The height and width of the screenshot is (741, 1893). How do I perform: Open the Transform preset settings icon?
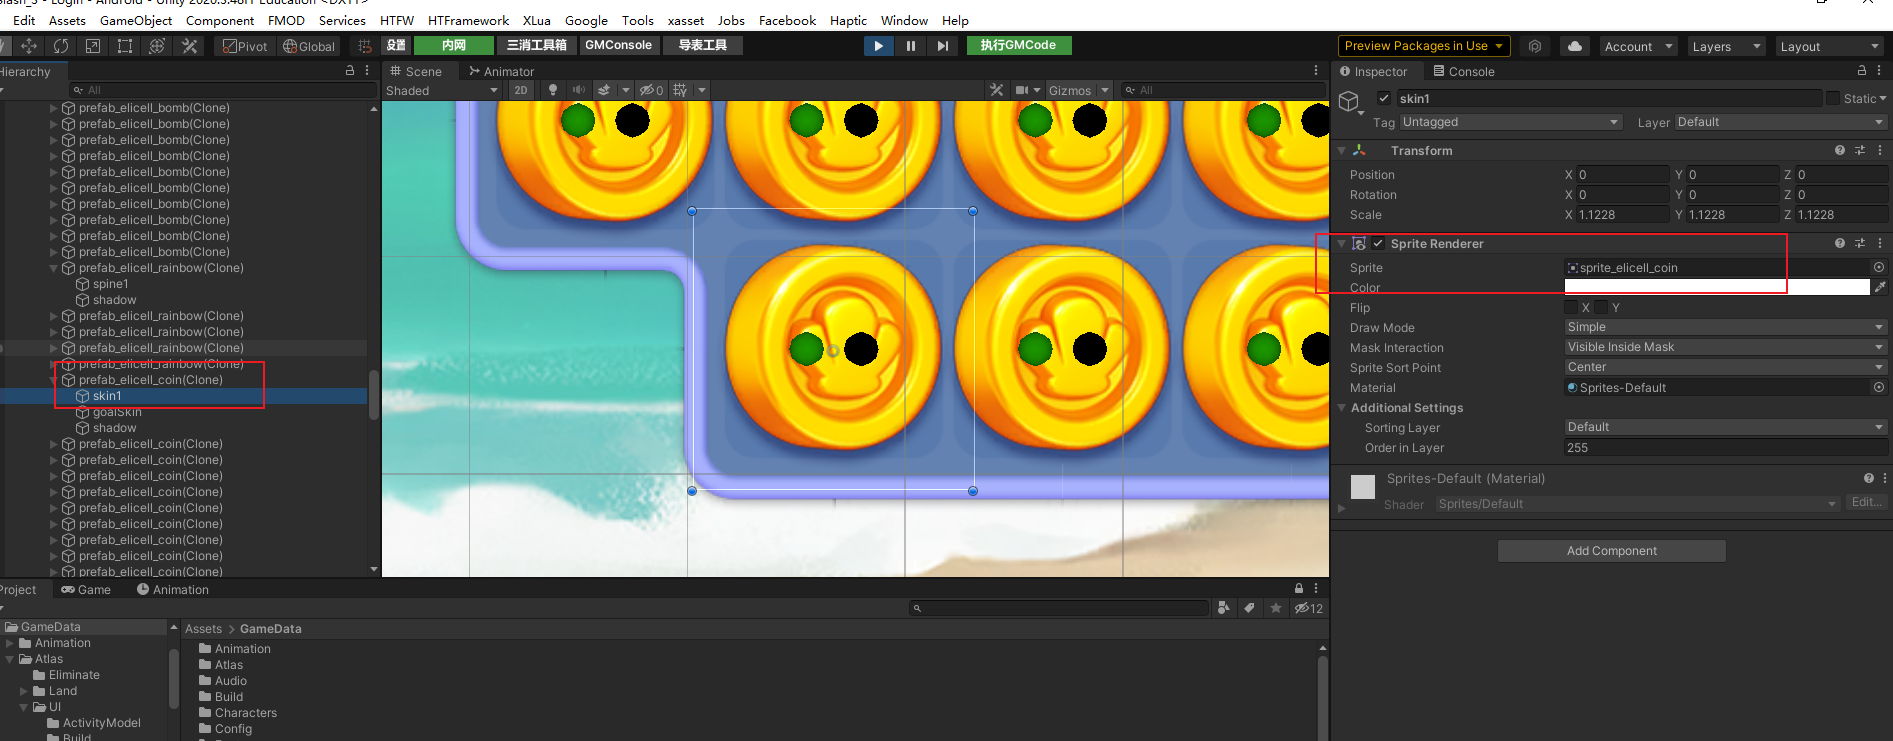point(1860,150)
